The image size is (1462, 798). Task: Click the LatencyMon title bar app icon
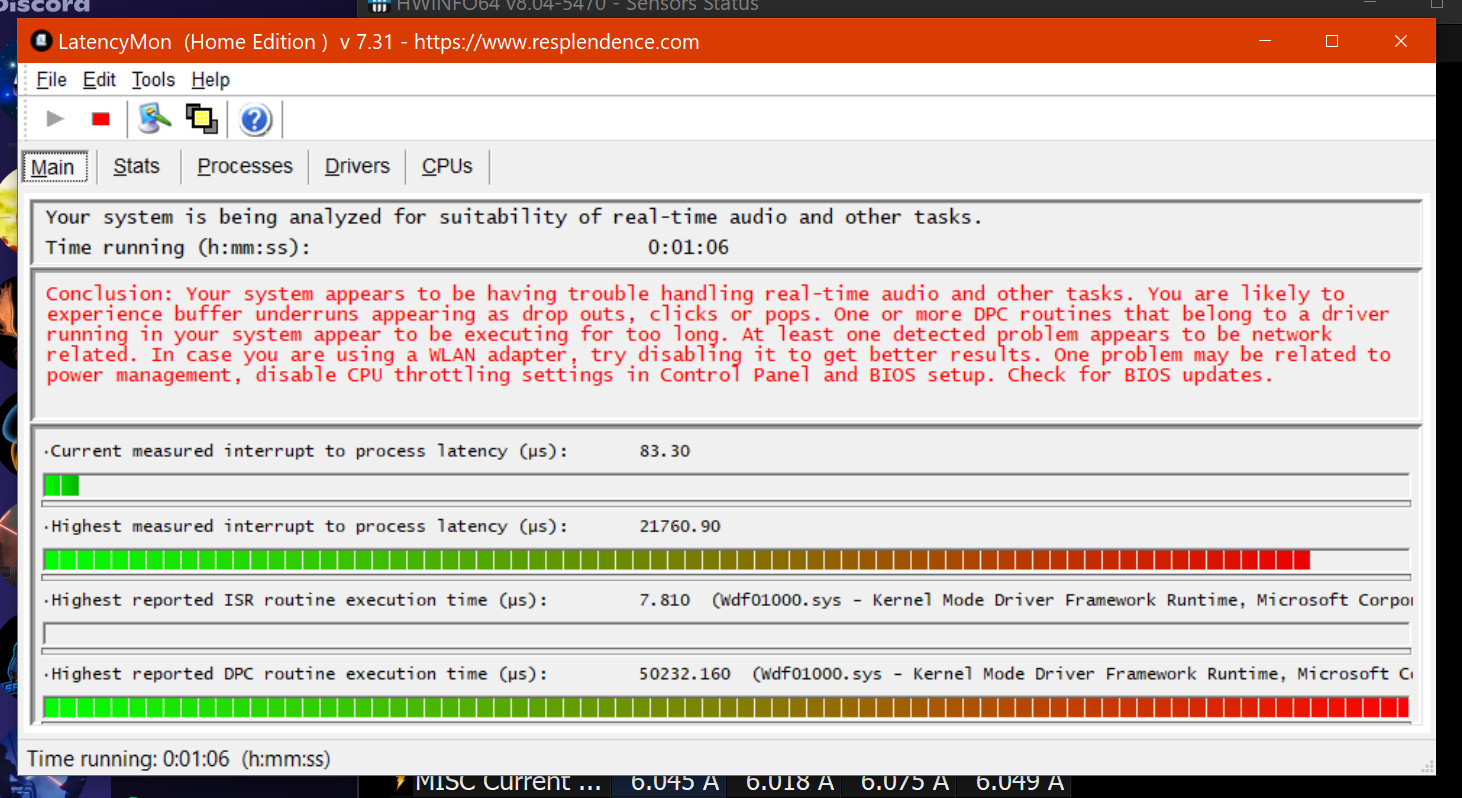[x=41, y=42]
